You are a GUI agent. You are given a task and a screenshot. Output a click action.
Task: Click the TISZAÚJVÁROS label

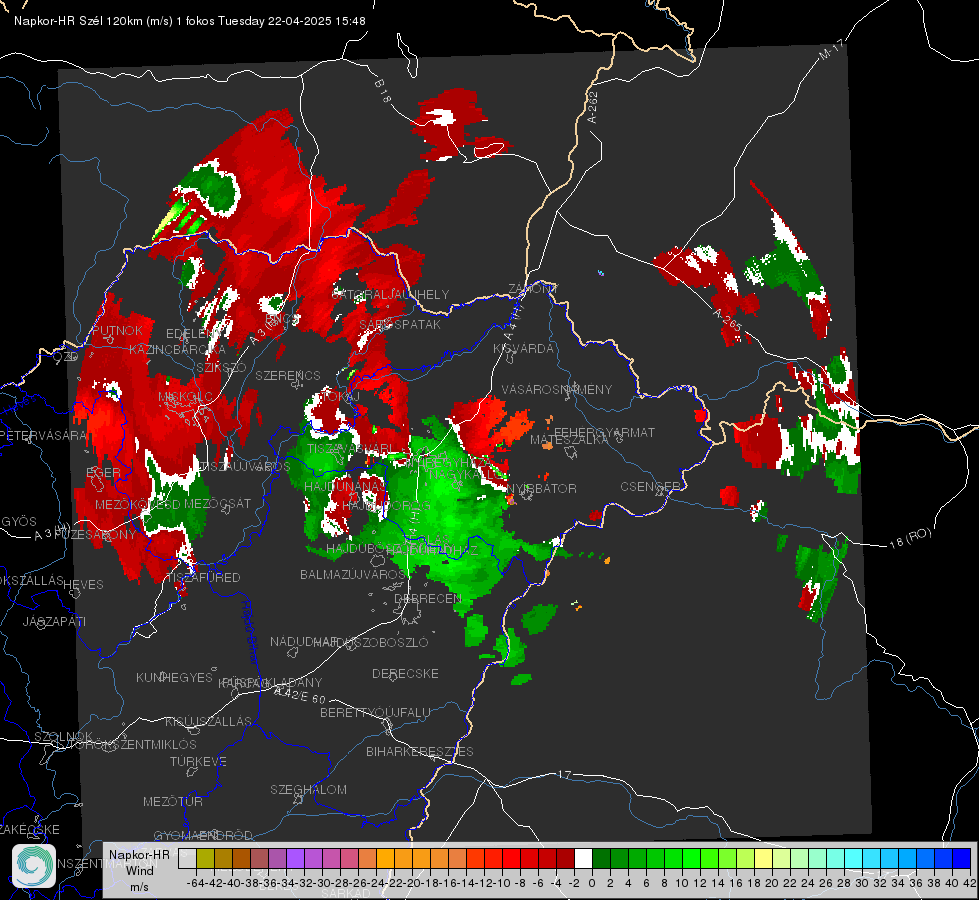(244, 467)
